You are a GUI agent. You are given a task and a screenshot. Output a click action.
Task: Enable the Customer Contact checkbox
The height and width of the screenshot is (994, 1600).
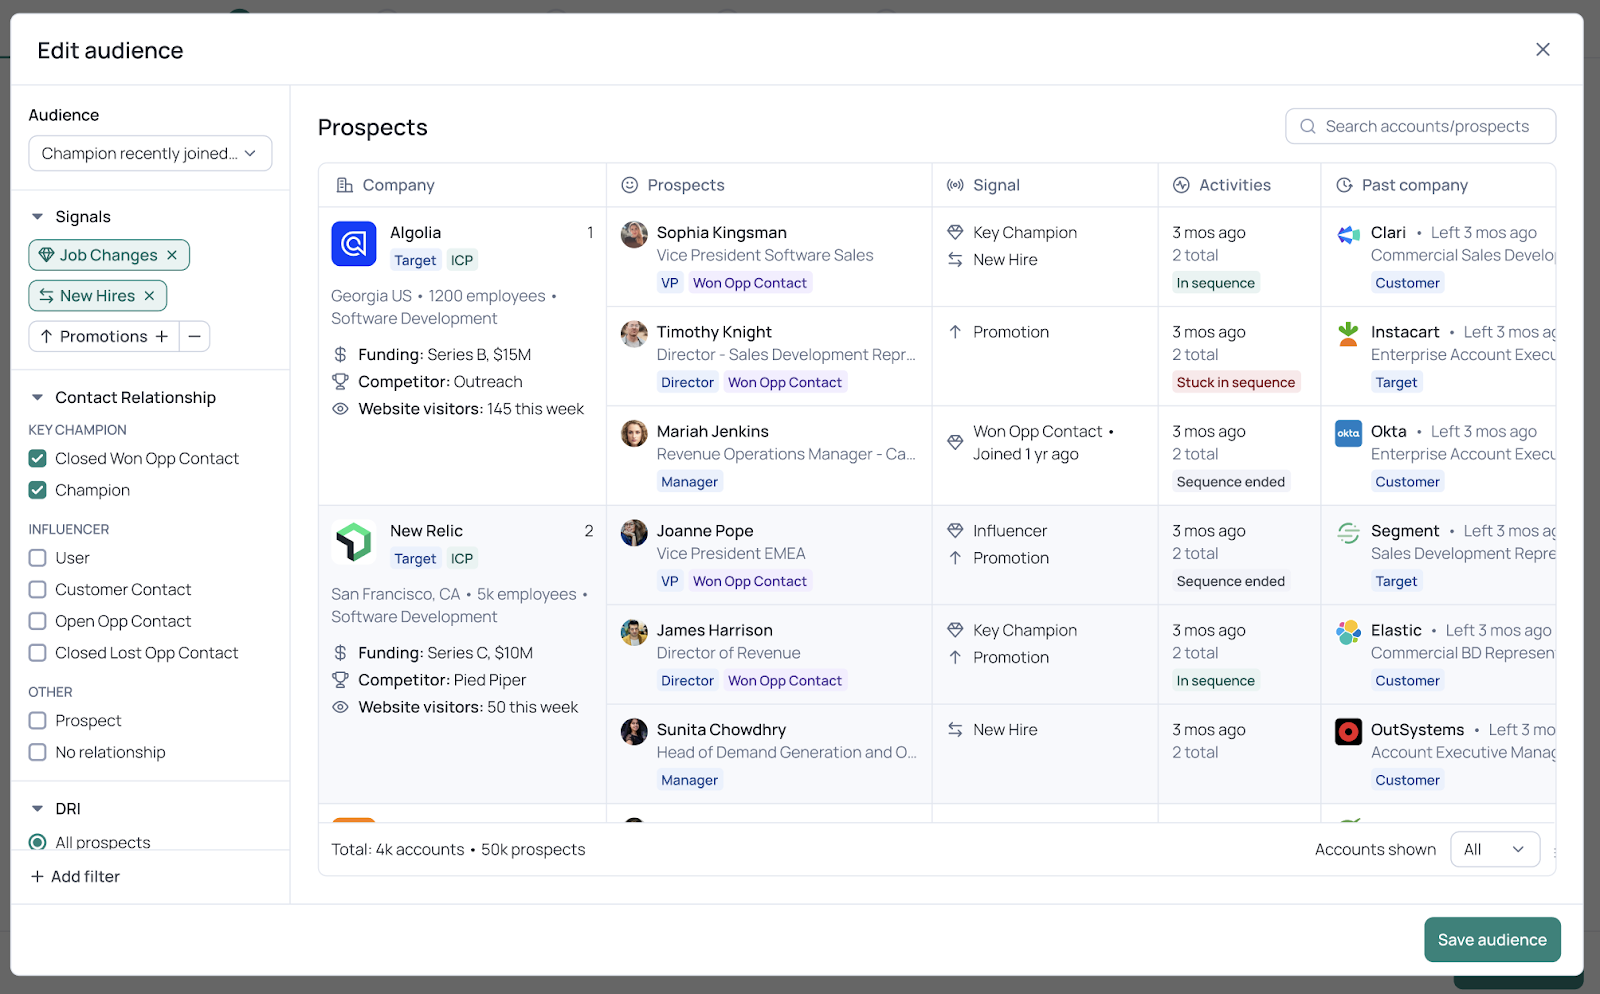tap(38, 590)
